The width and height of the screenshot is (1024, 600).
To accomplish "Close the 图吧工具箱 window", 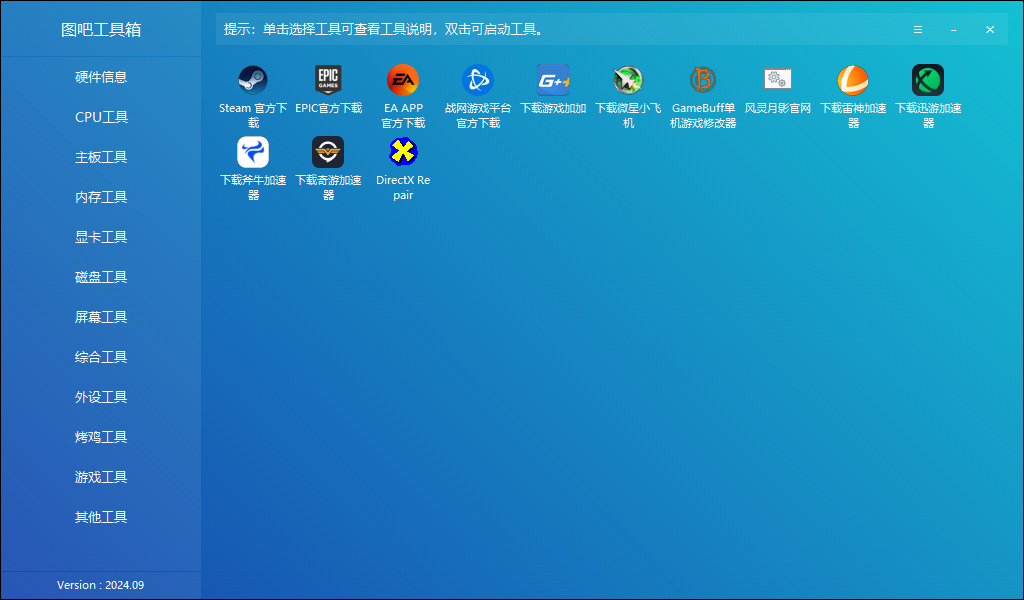I will point(990,29).
